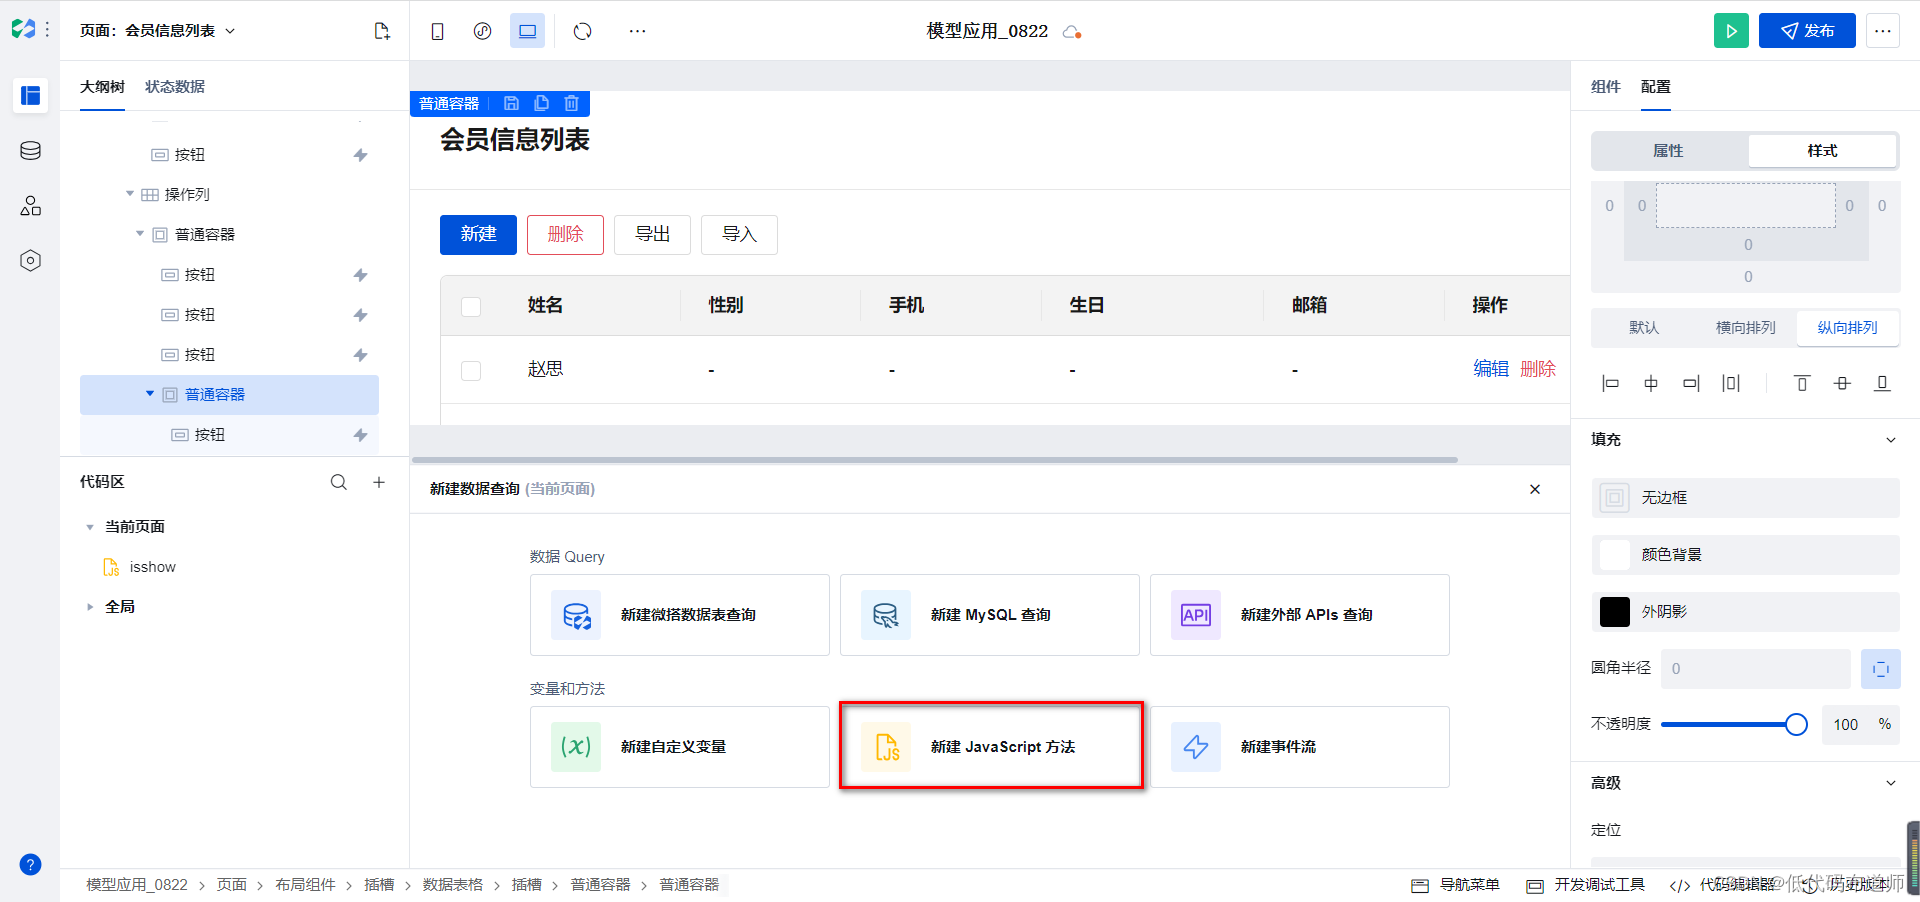Close the 新建数据查询 panel

pyautogui.click(x=1535, y=489)
